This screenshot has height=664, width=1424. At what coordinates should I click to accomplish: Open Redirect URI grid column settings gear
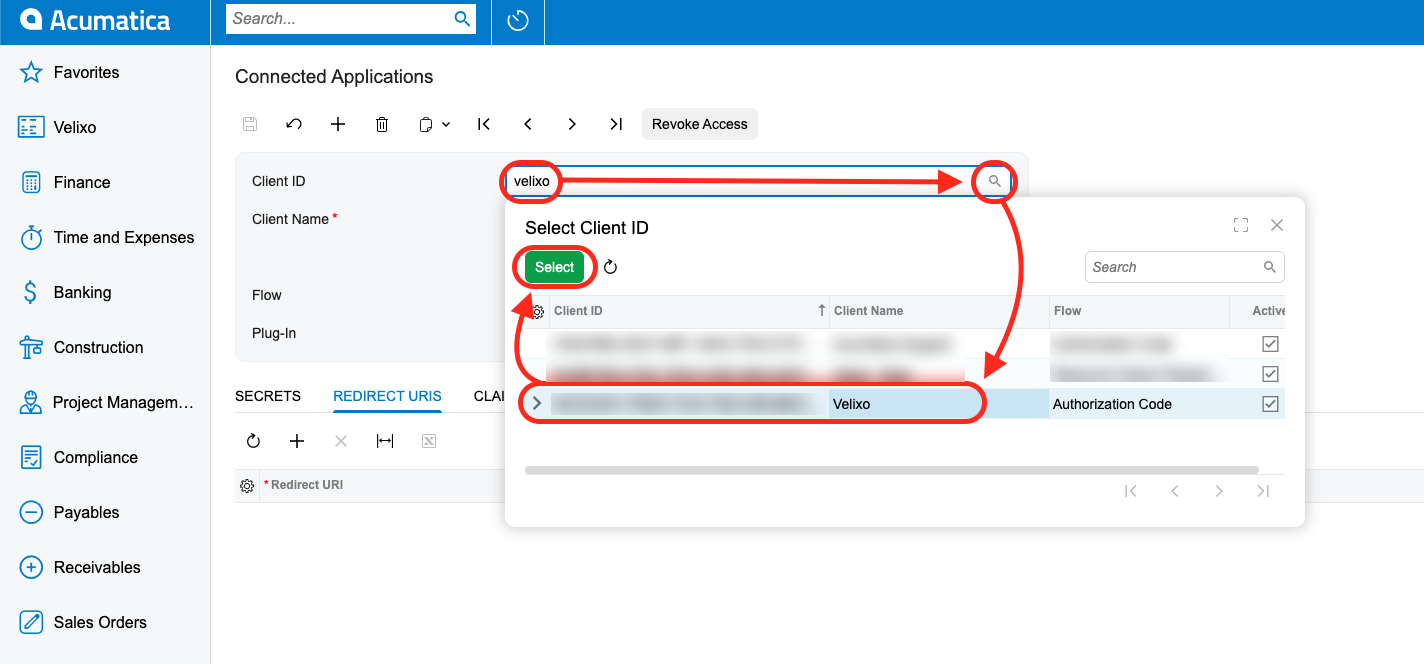247,486
